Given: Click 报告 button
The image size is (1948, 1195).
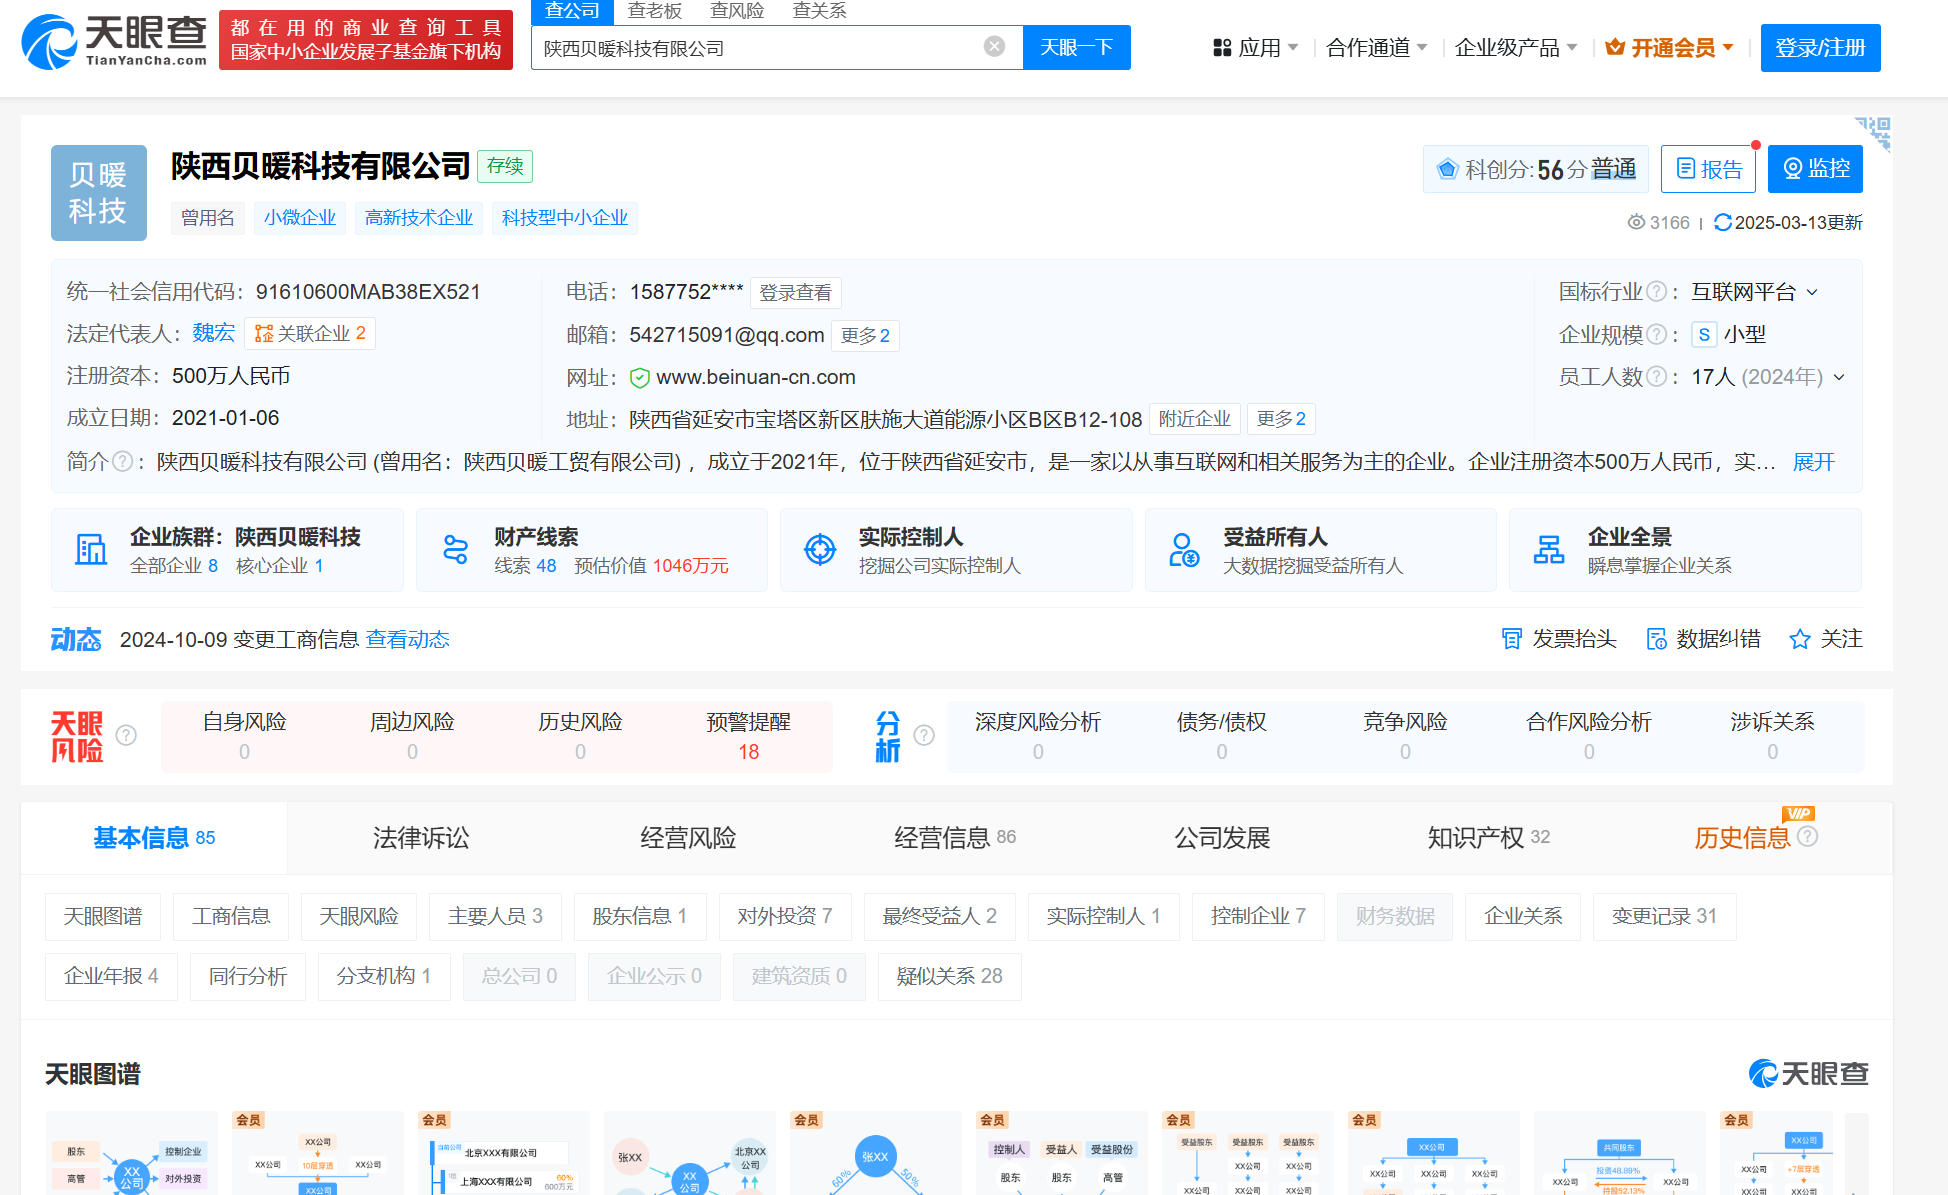Looking at the screenshot, I should [x=1708, y=169].
